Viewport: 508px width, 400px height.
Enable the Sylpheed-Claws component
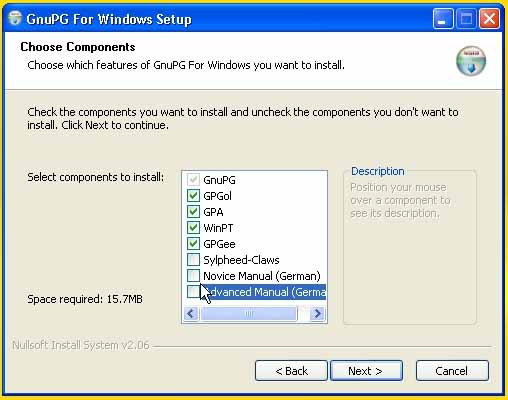click(193, 260)
